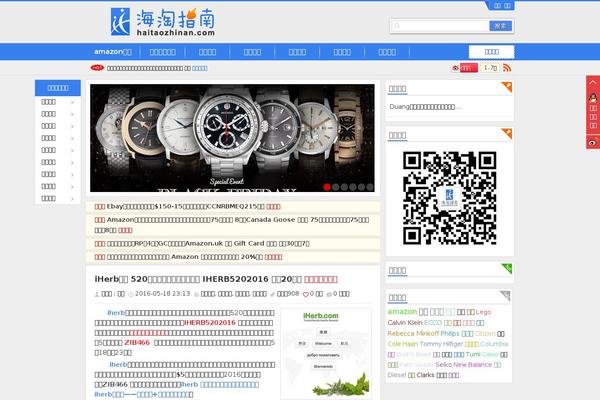Click orange corner icon above QR code
600x400 pixels.
click(x=507, y=133)
